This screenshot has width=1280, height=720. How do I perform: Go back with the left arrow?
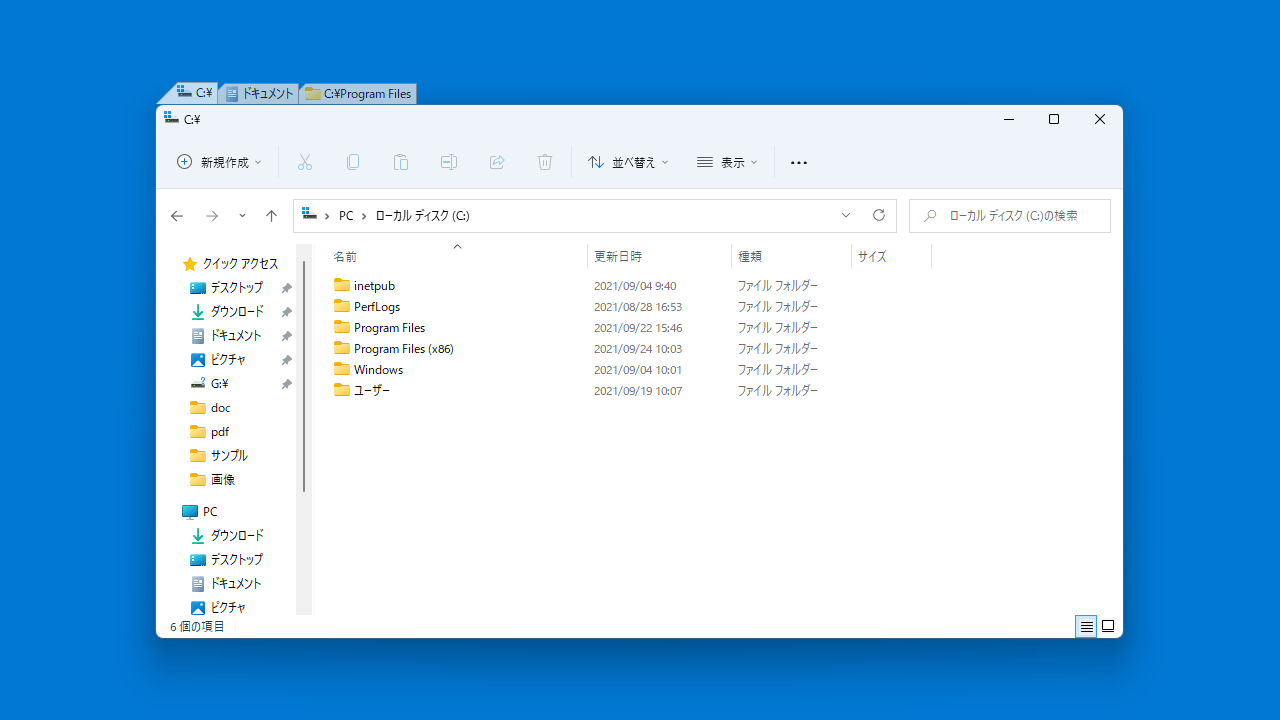[177, 216]
